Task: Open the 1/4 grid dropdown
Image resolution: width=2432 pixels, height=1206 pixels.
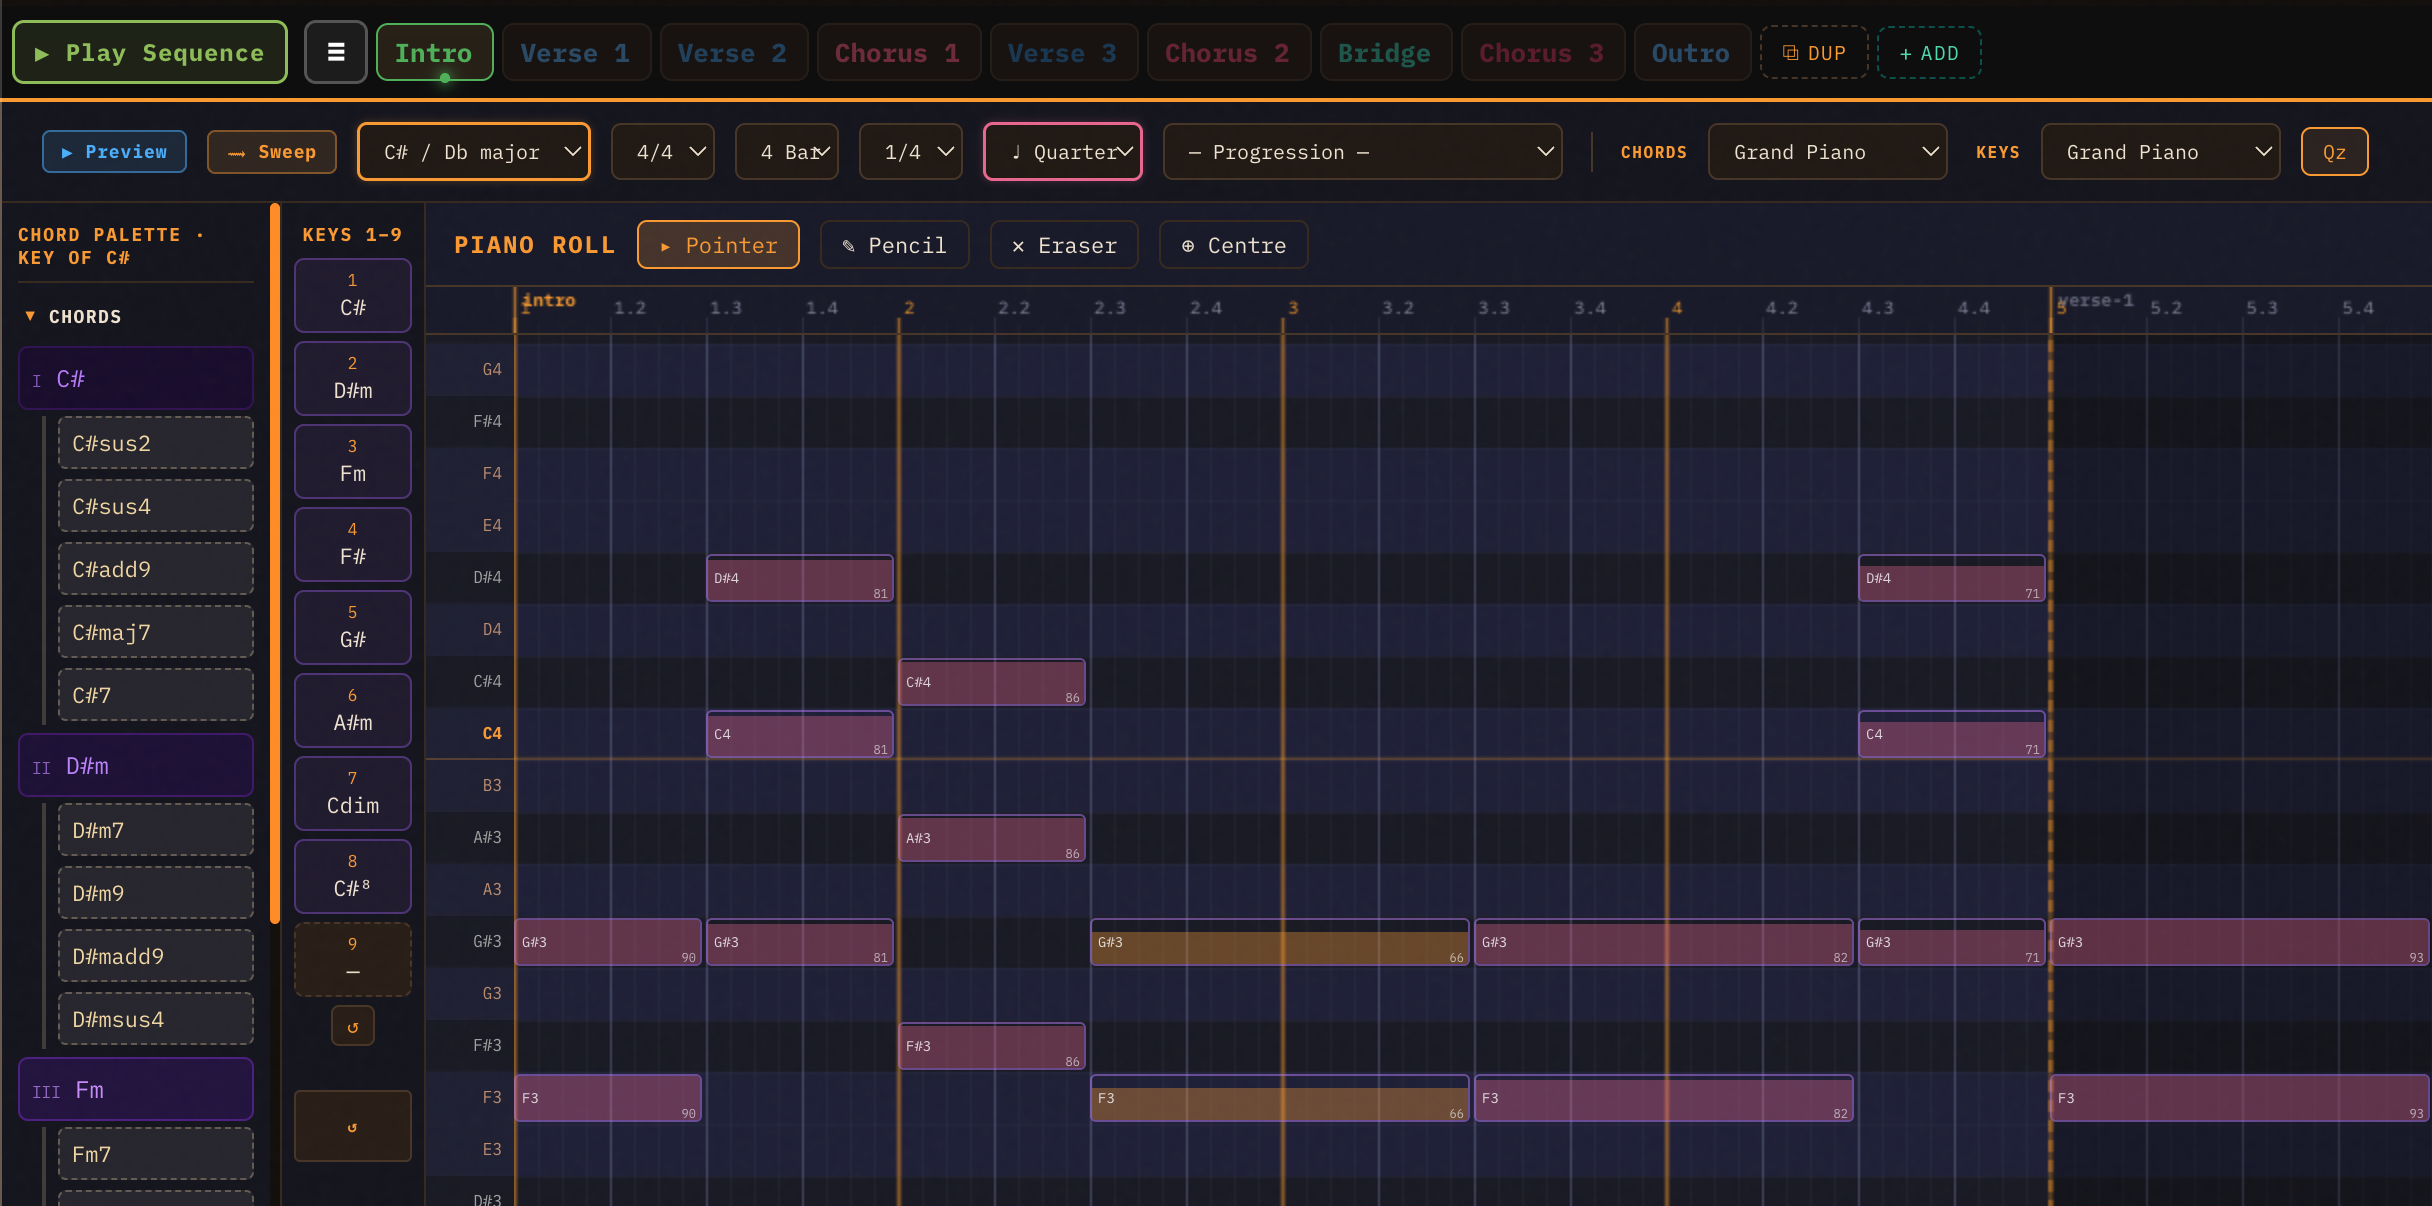Action: (x=911, y=152)
